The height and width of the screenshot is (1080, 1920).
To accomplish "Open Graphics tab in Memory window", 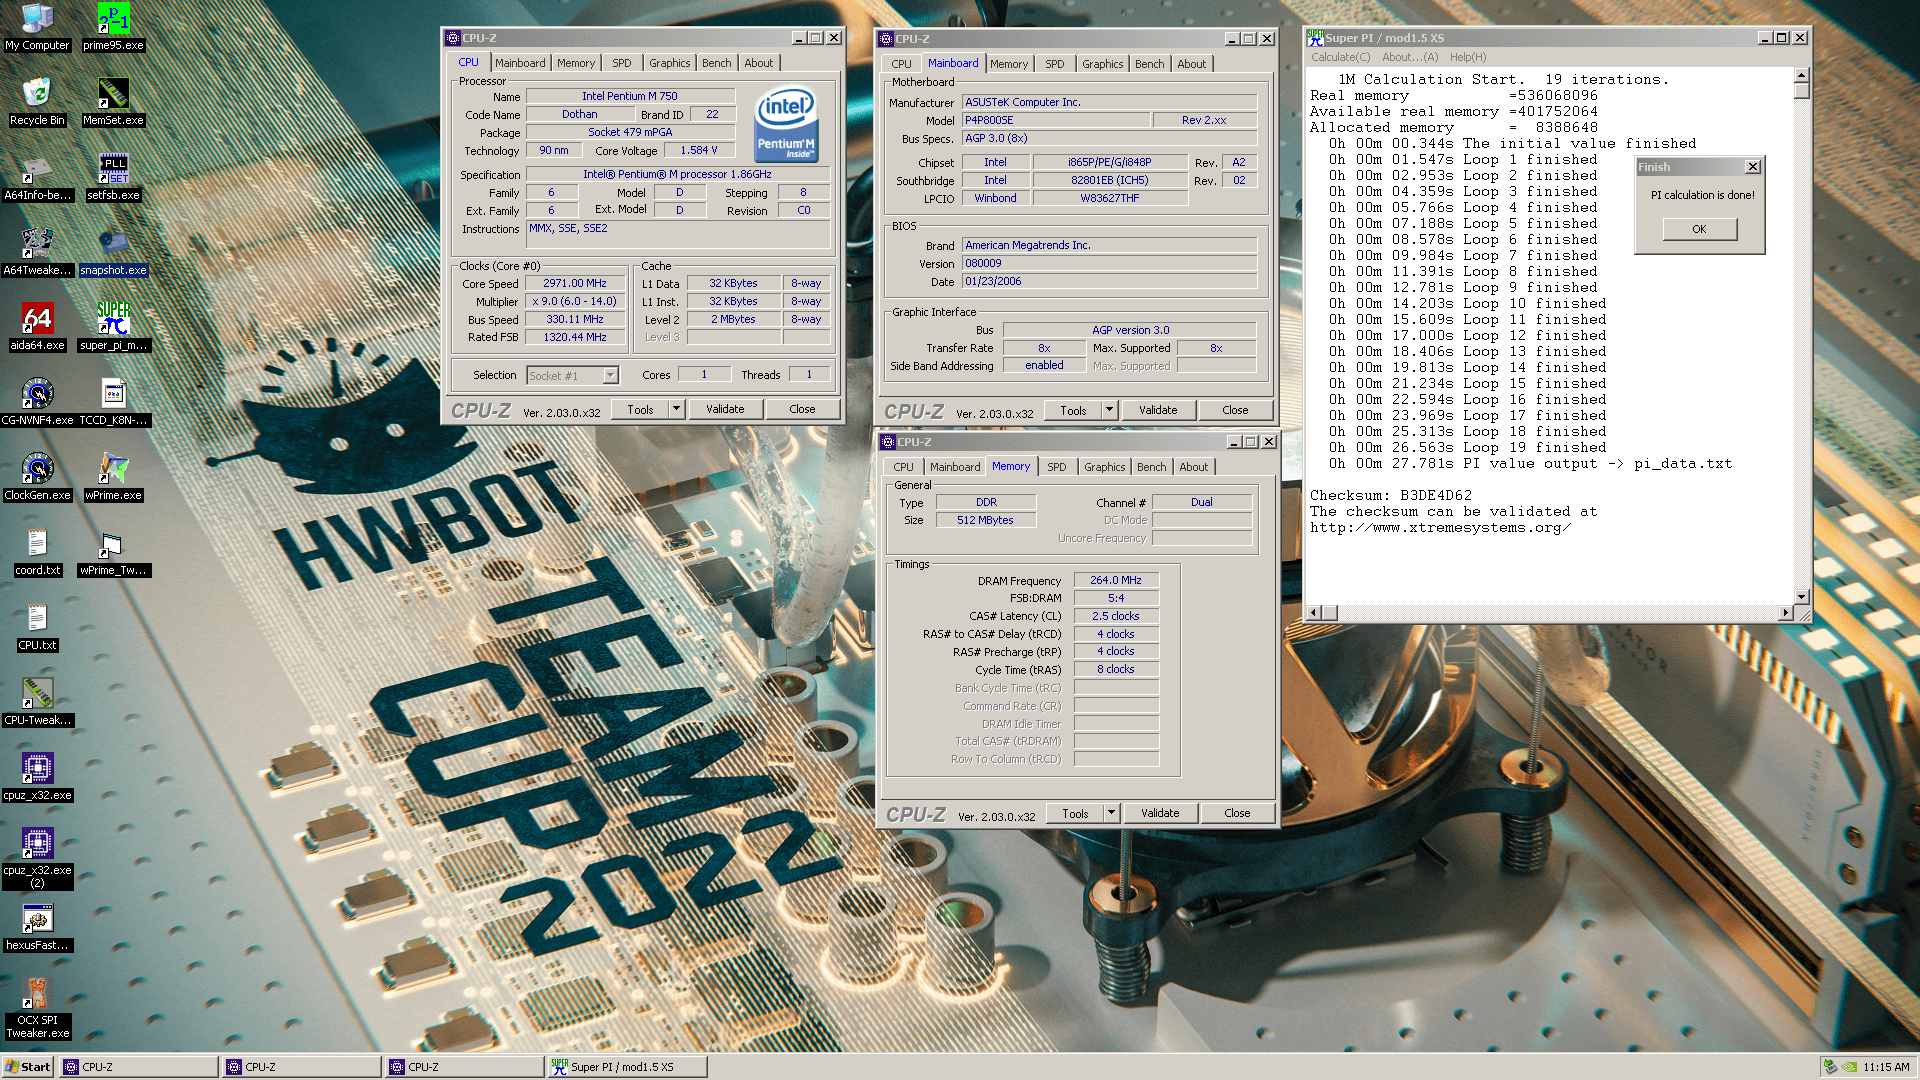I will pos(1104,467).
